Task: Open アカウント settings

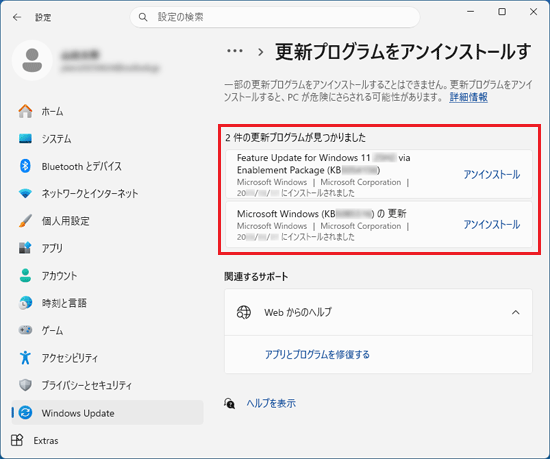Action: click(x=107, y=275)
